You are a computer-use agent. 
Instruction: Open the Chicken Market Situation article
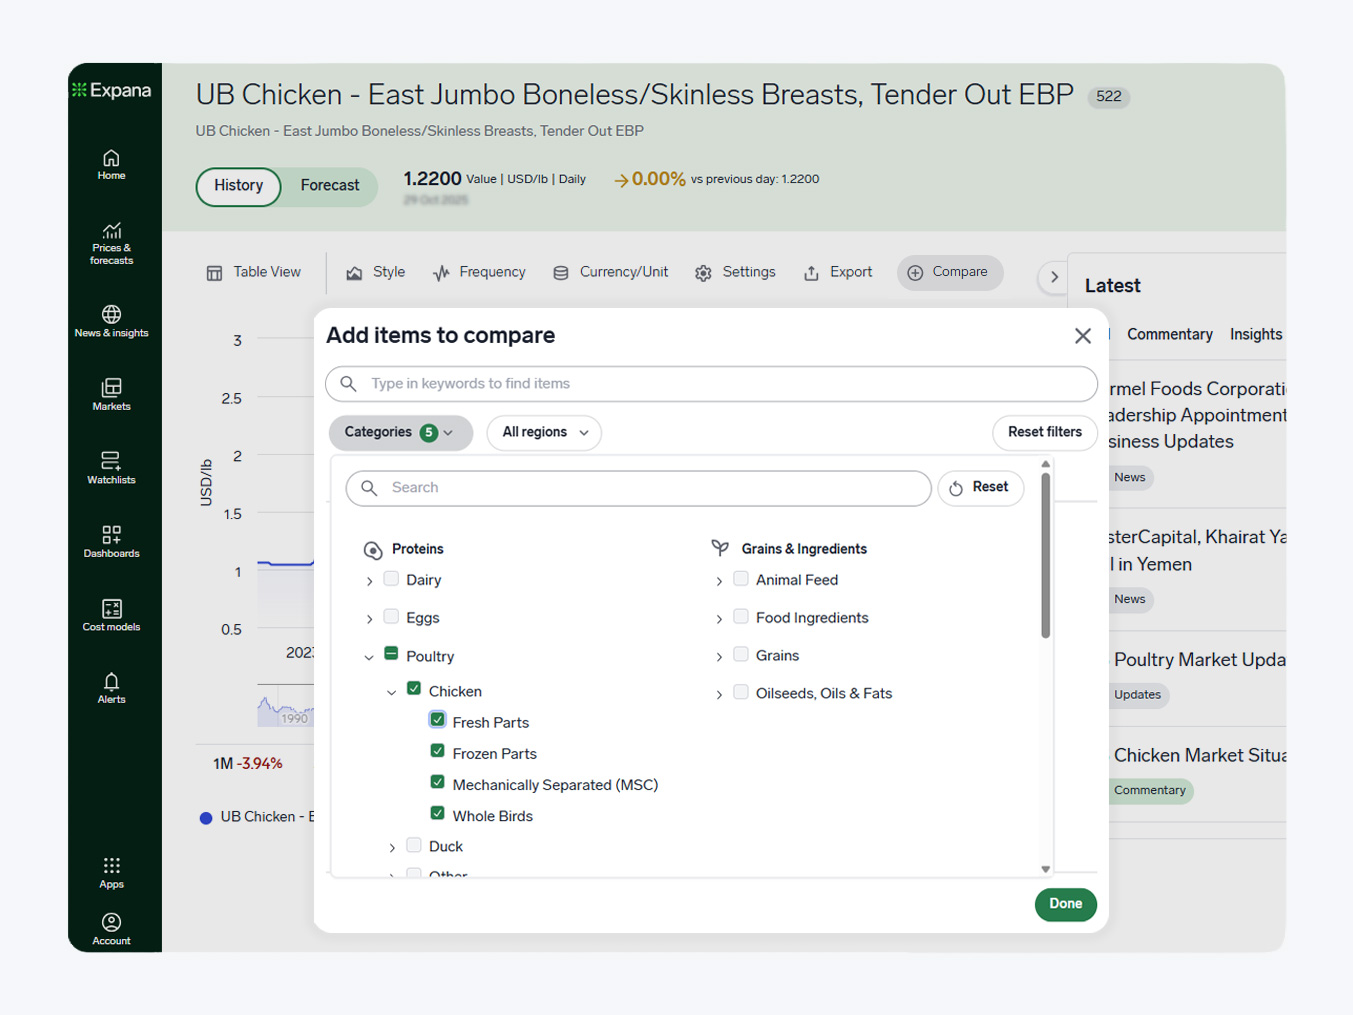point(1199,756)
